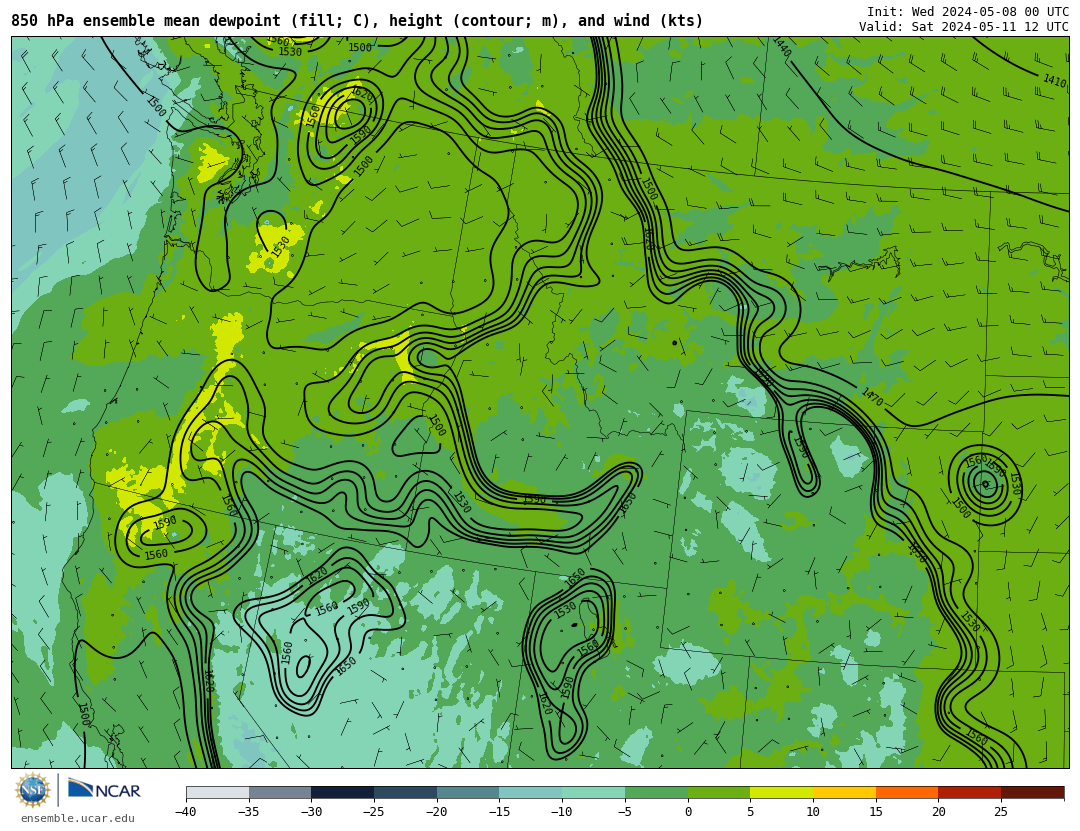
Task: Click the colorbar label '-20'
Action: (436, 812)
